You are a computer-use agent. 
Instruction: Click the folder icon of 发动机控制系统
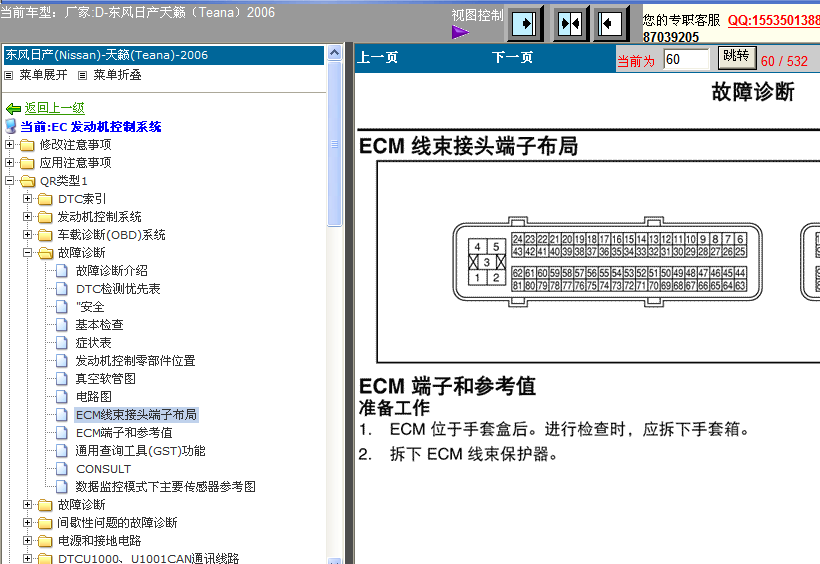(45, 217)
